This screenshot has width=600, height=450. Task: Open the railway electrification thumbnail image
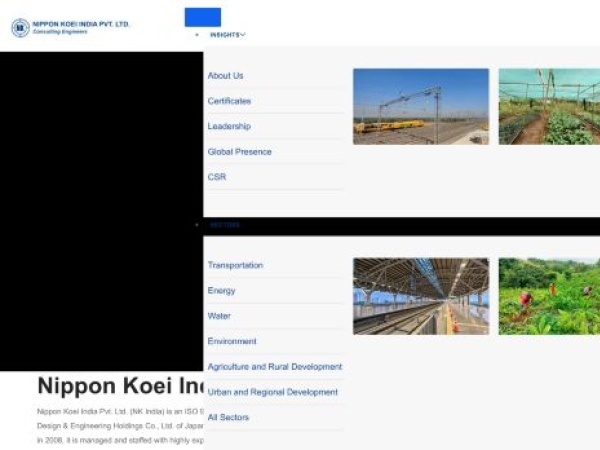pyautogui.click(x=421, y=106)
